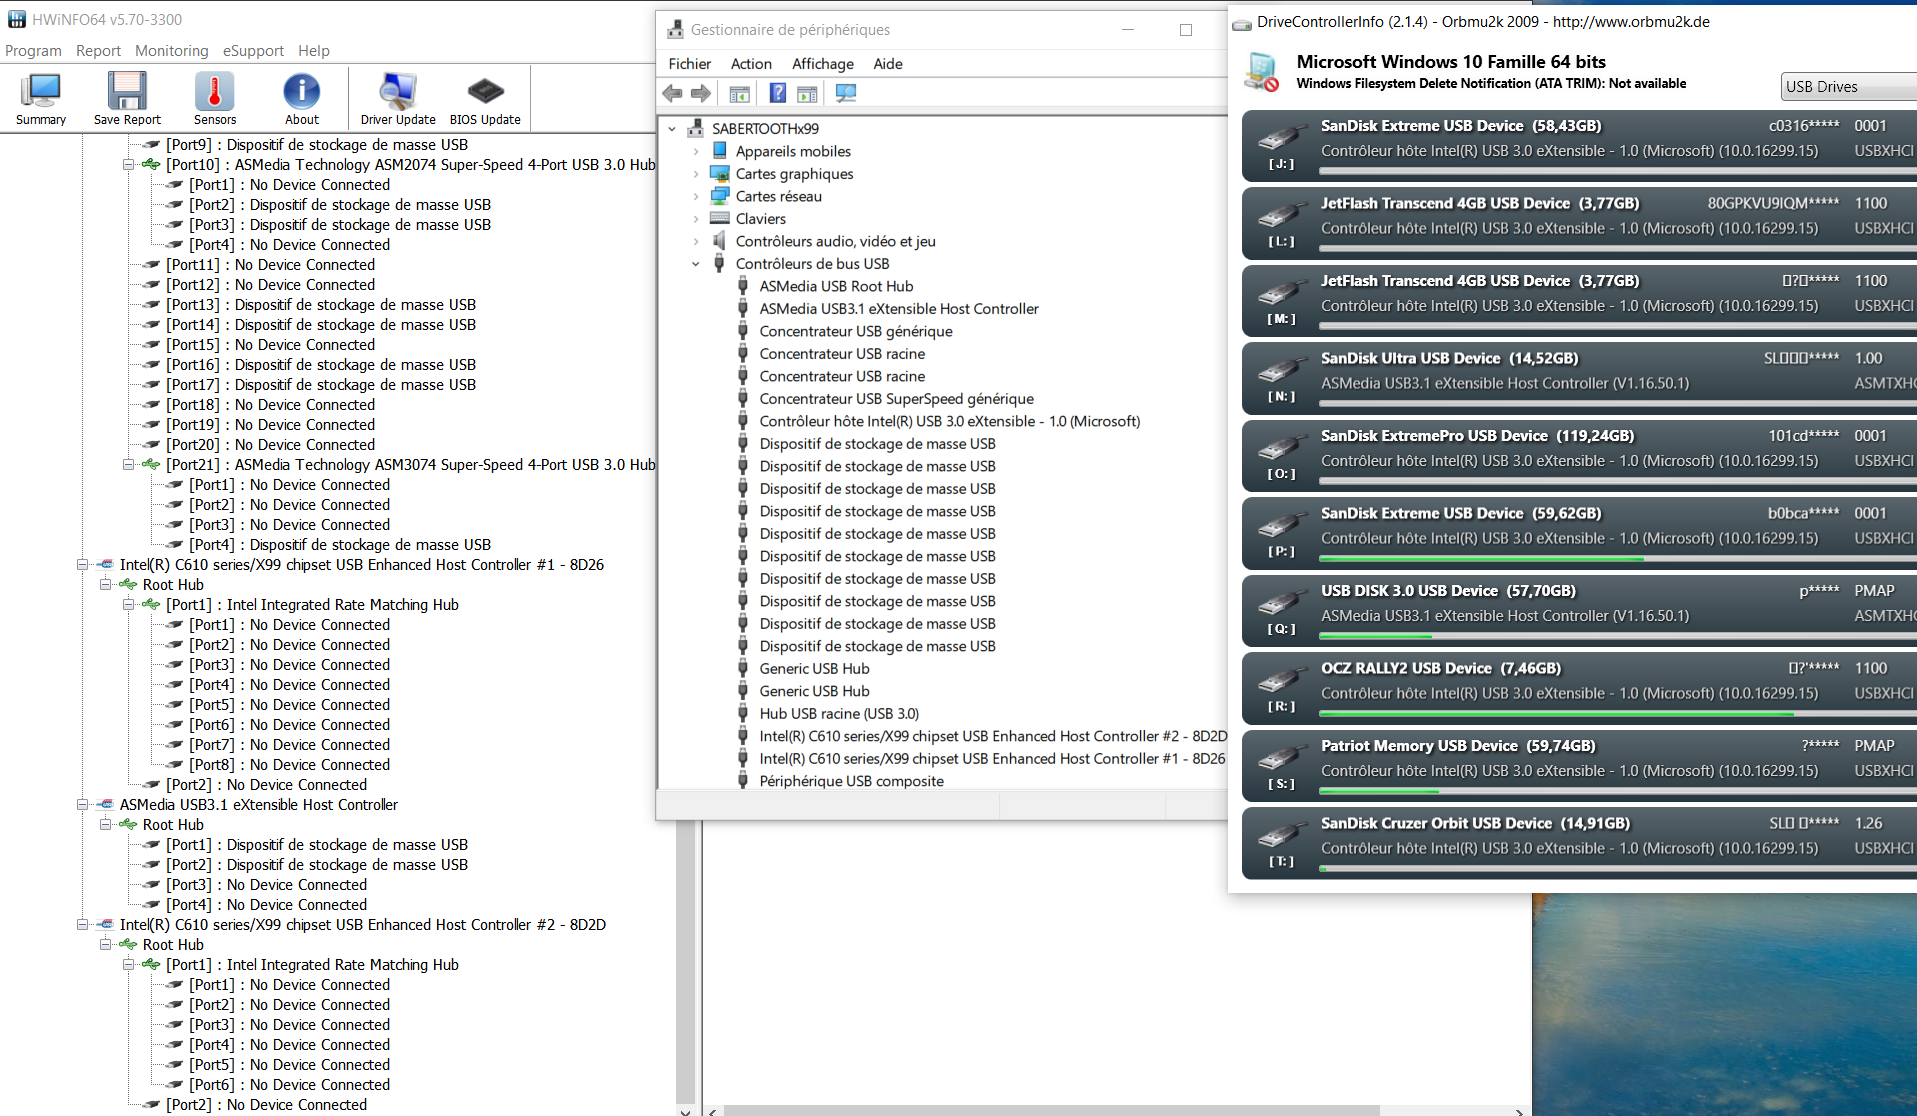
Task: Open Affichage menu in Device Manager
Action: point(823,64)
